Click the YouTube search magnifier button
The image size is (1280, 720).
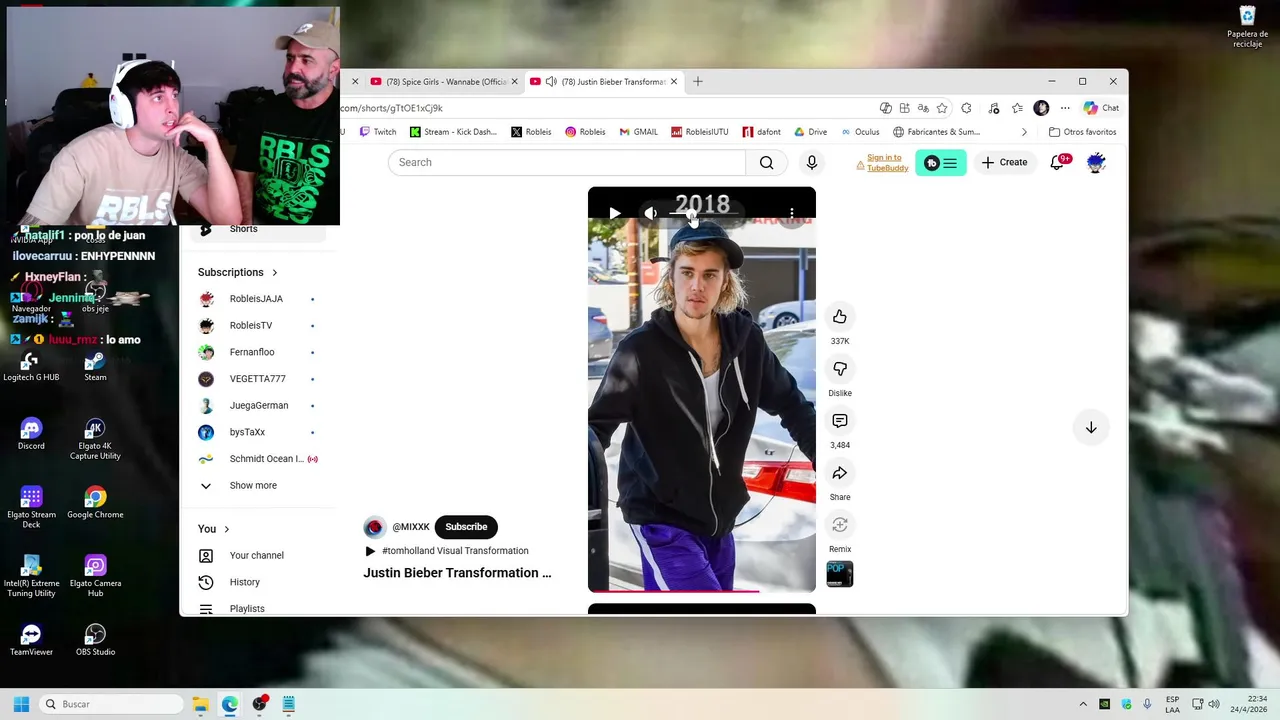point(766,162)
